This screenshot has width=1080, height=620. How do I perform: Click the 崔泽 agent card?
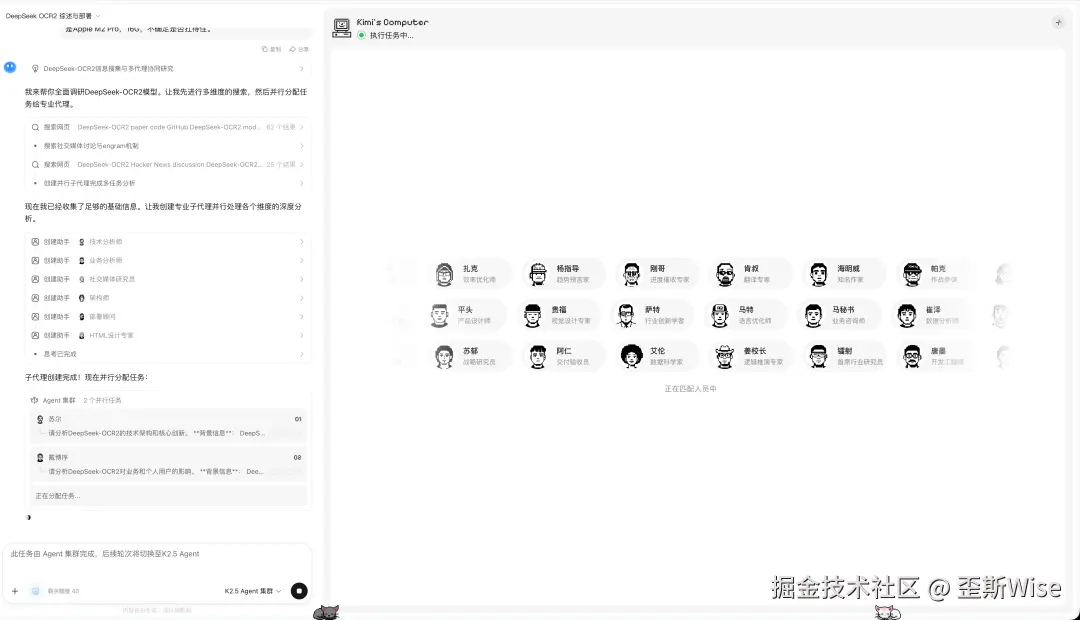coord(933,316)
